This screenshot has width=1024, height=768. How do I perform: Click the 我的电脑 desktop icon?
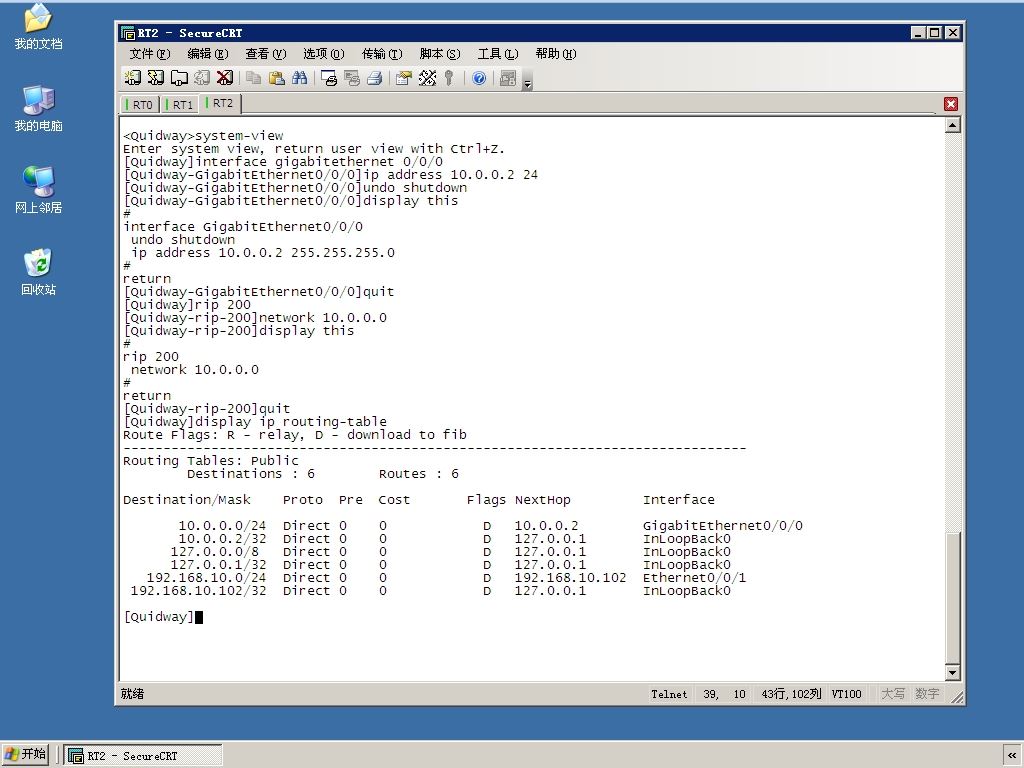pyautogui.click(x=39, y=109)
